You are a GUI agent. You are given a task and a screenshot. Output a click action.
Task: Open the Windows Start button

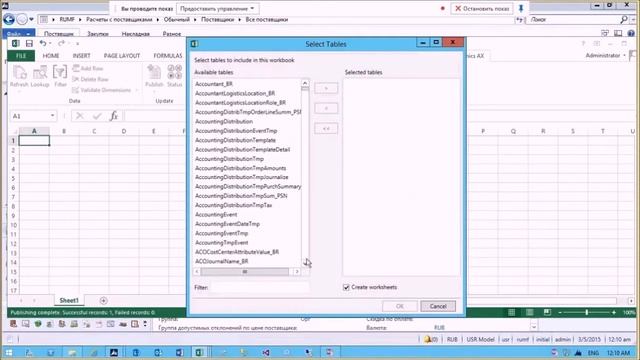pyautogui.click(x=9, y=352)
